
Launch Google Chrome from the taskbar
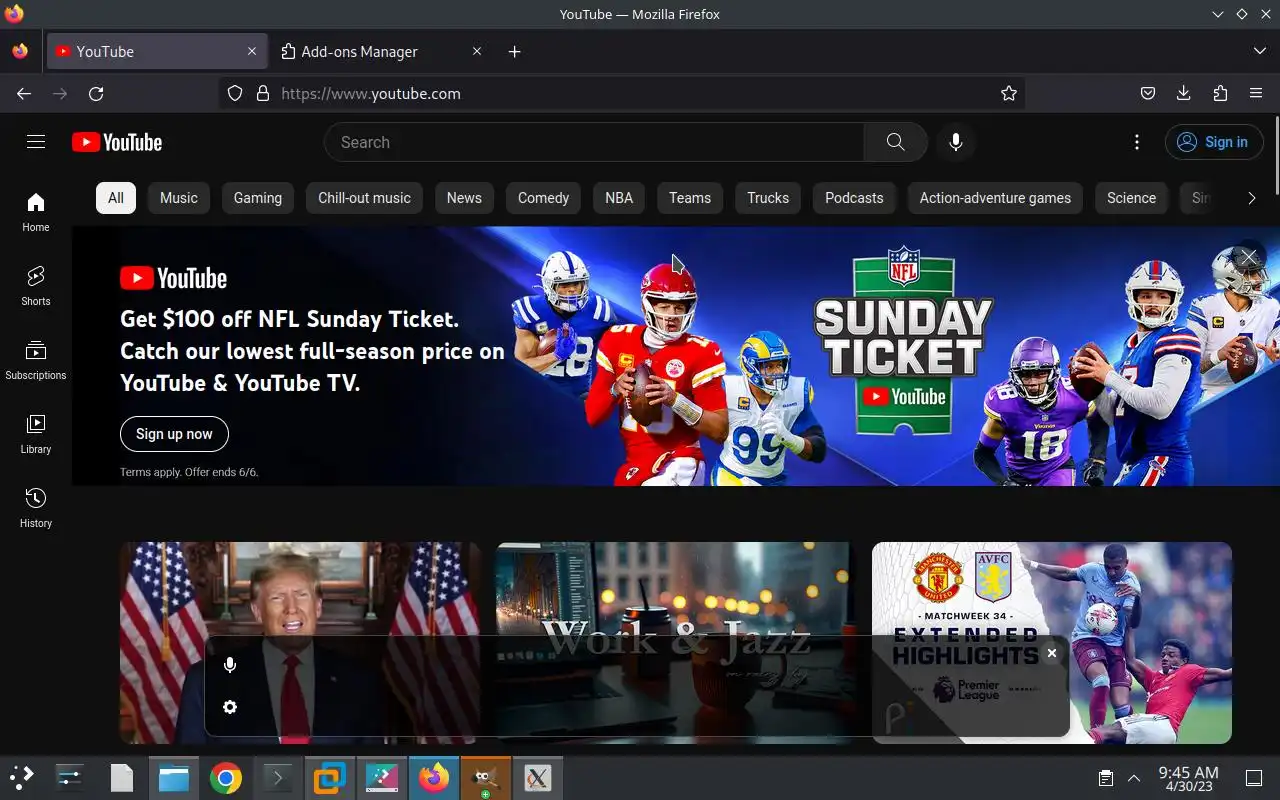point(226,778)
